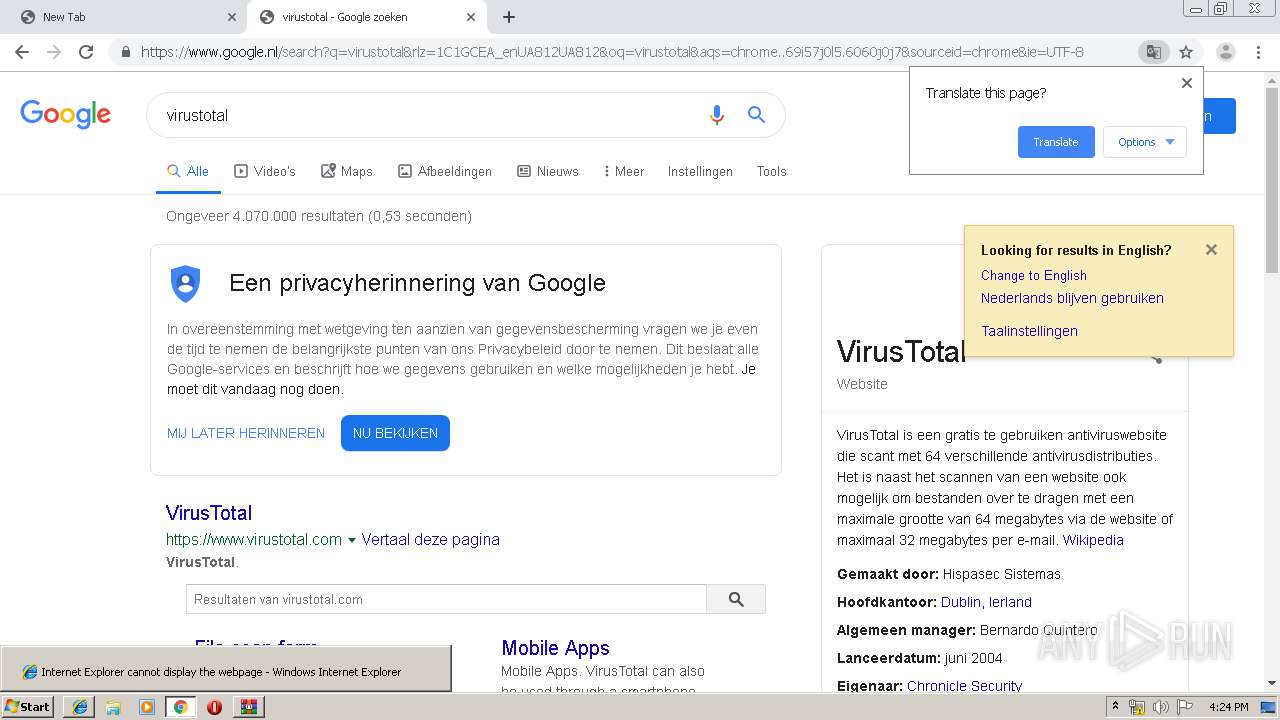
Task: Open a new browser tab with plus
Action: 509,17
